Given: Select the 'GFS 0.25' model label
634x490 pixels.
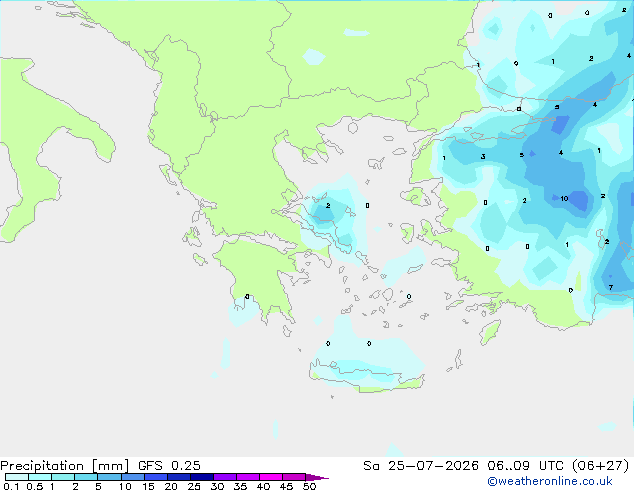Looking at the screenshot, I should [169, 465].
